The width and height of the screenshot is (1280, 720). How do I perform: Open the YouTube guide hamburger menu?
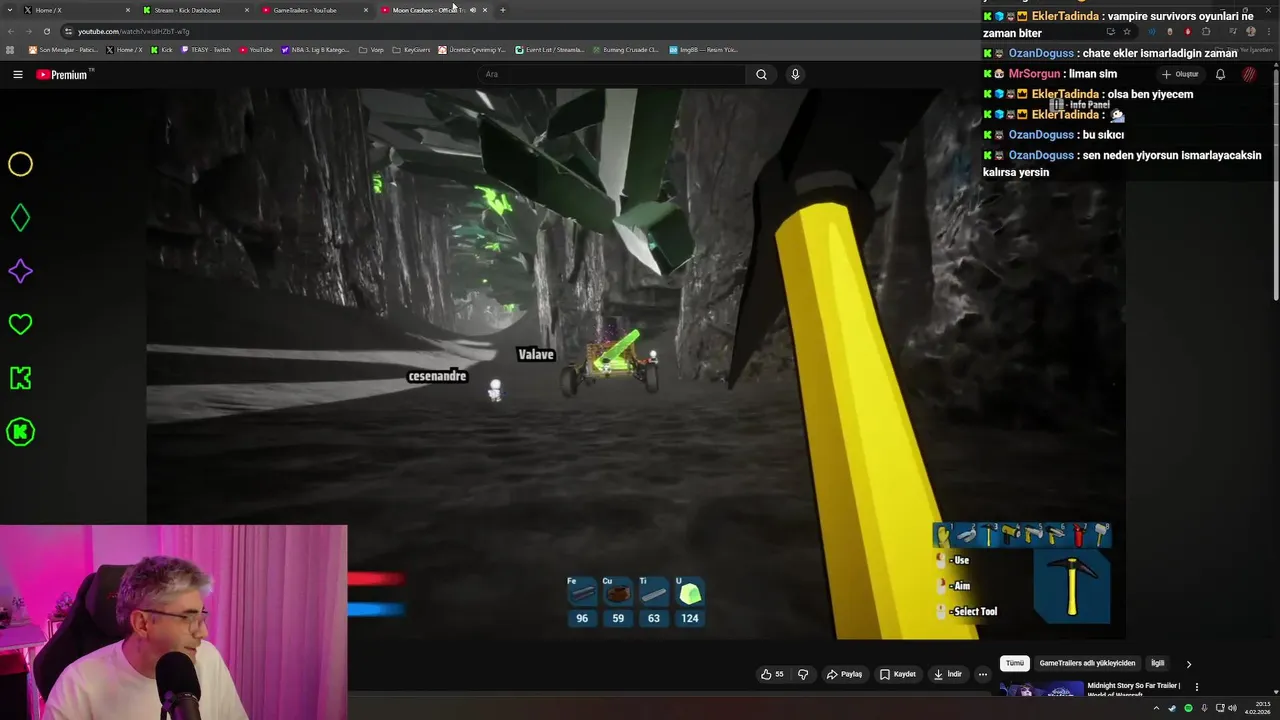click(17, 75)
